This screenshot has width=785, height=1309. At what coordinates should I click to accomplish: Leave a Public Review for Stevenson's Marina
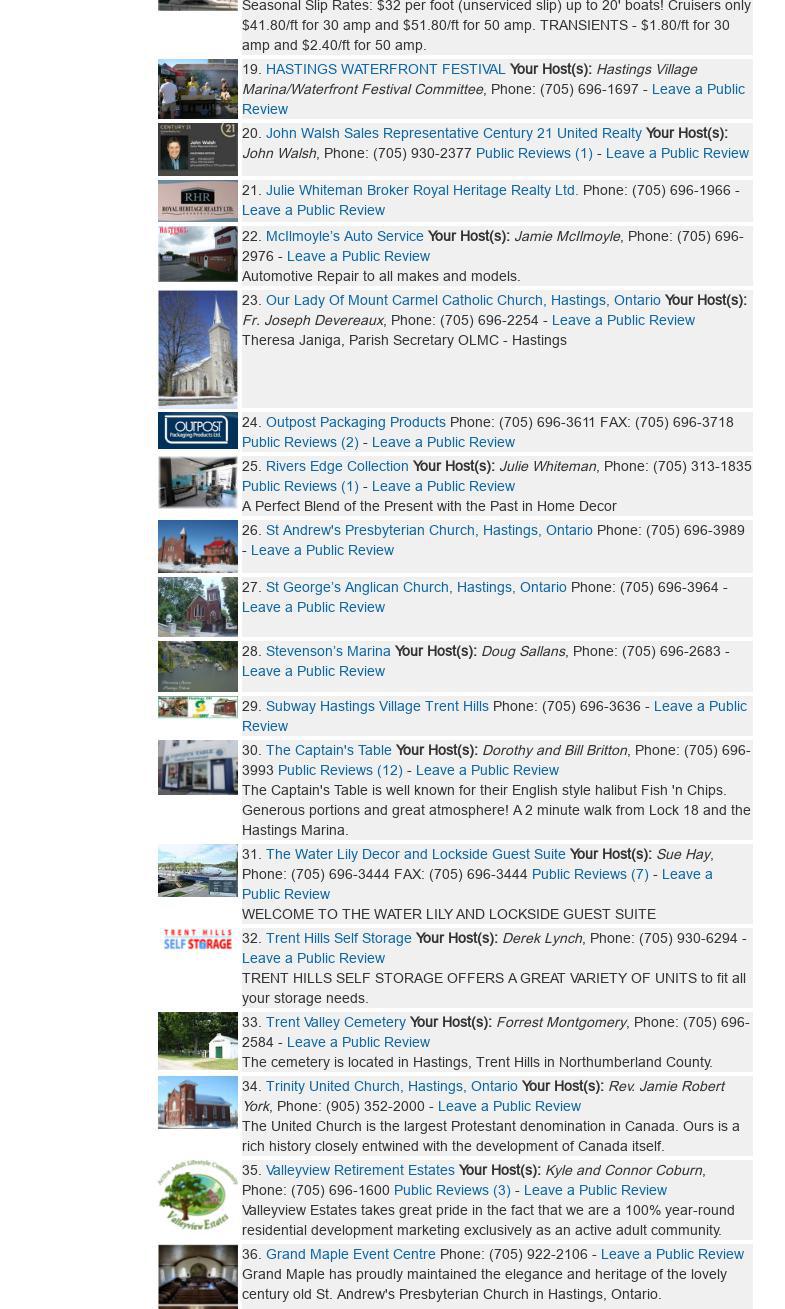pyautogui.click(x=313, y=671)
